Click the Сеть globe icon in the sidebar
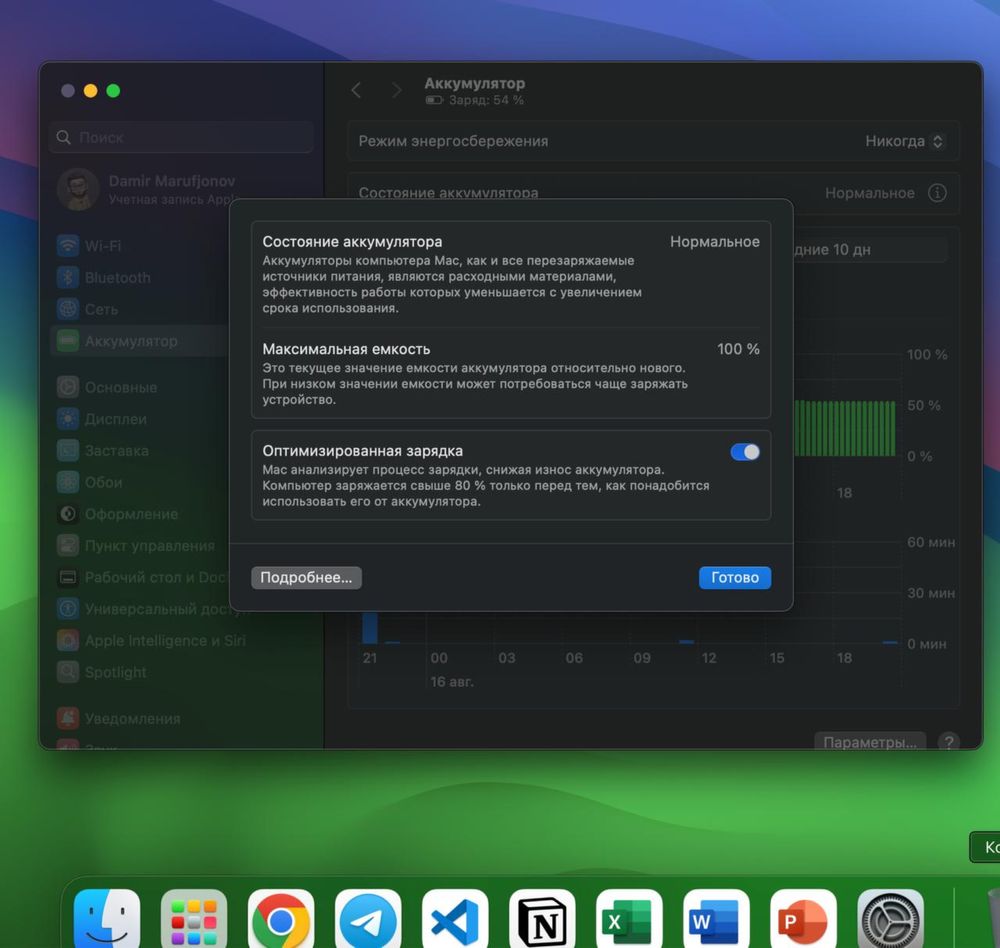Viewport: 1000px width, 948px height. 68,309
